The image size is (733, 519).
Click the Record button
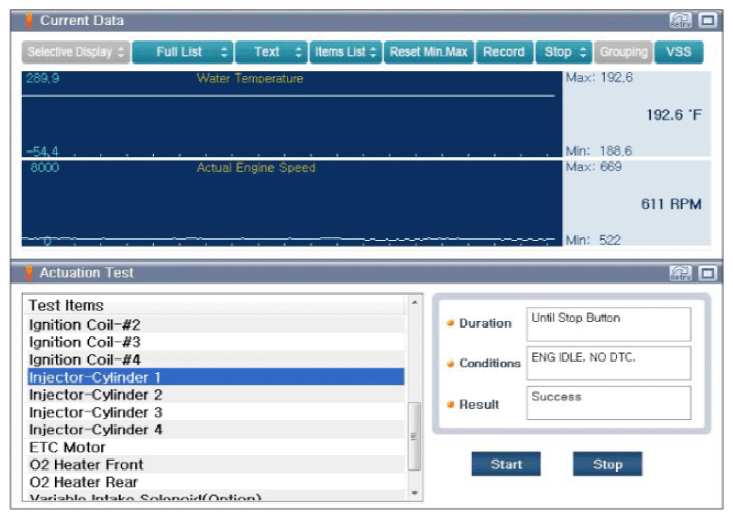coord(504,52)
